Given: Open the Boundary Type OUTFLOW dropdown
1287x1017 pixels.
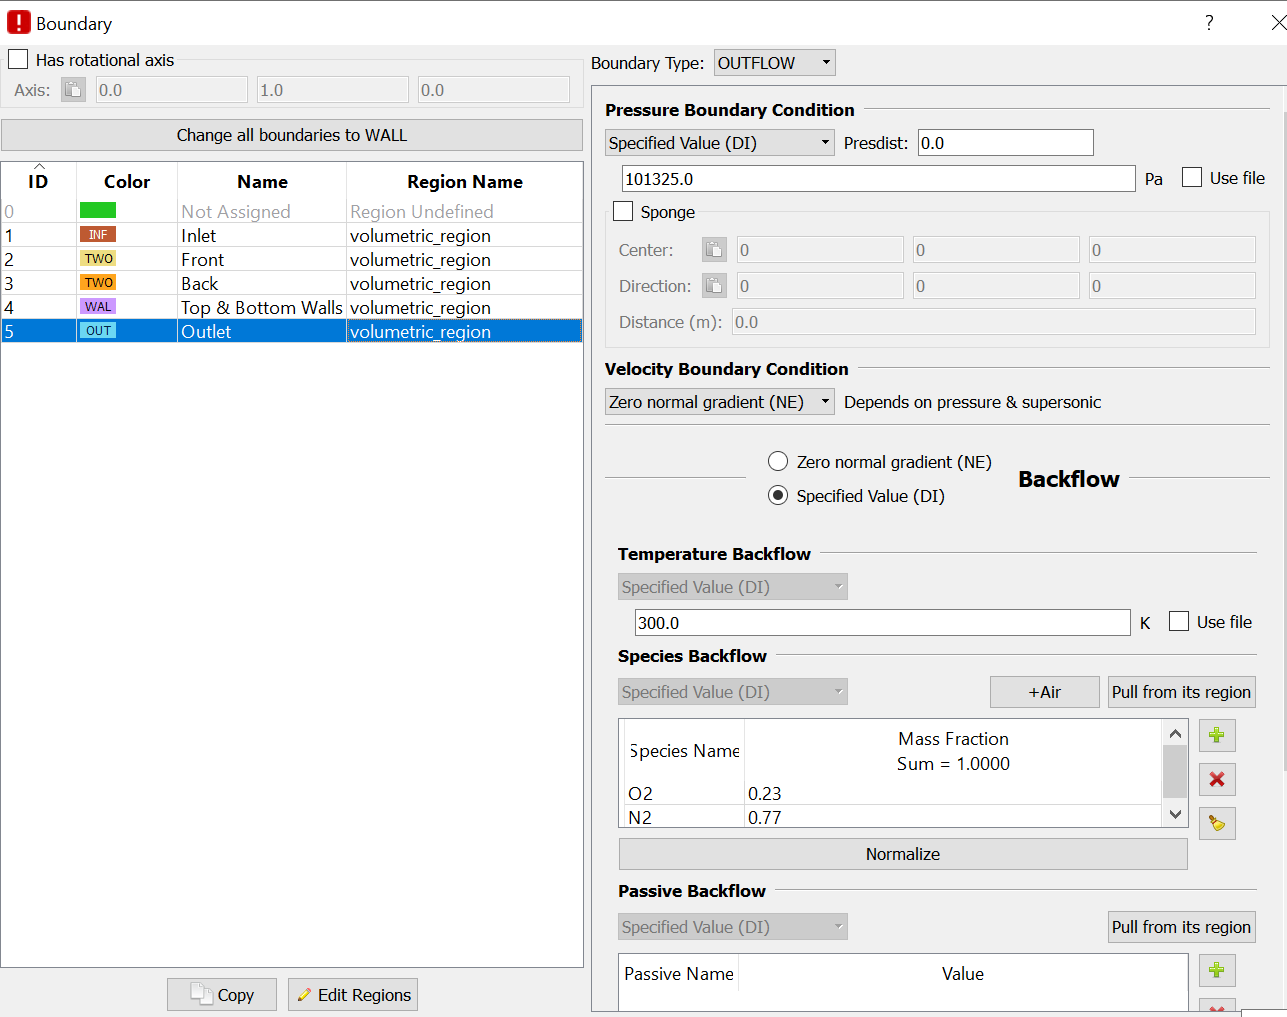Looking at the screenshot, I should click(775, 63).
